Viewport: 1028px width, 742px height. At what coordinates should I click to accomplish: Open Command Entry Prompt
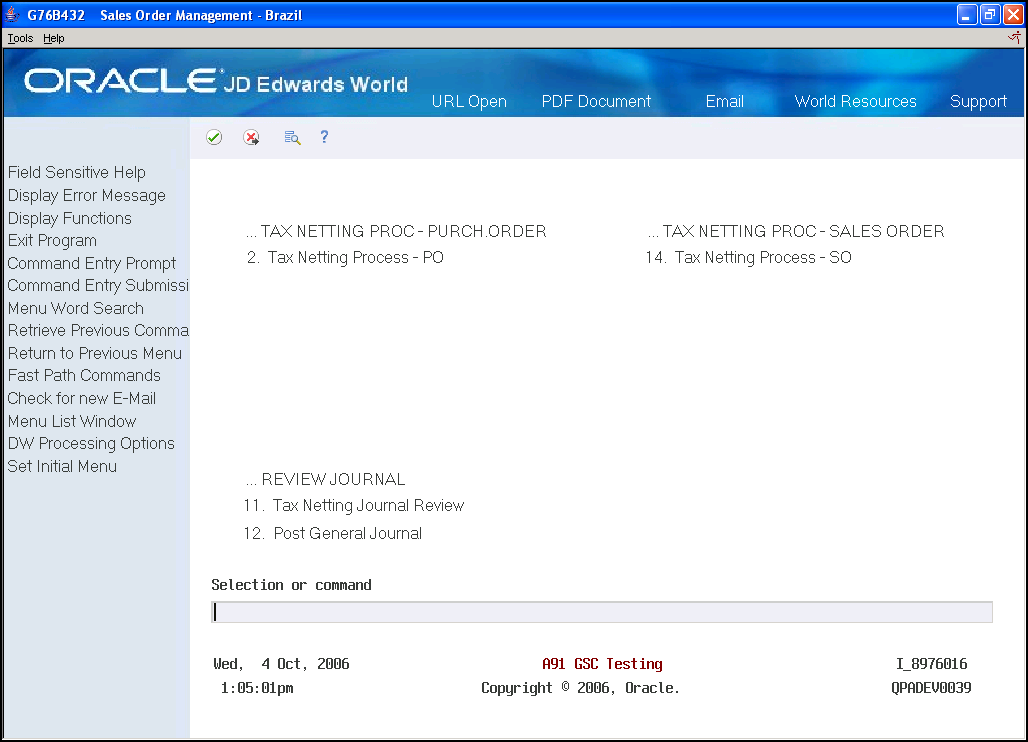[x=92, y=263]
